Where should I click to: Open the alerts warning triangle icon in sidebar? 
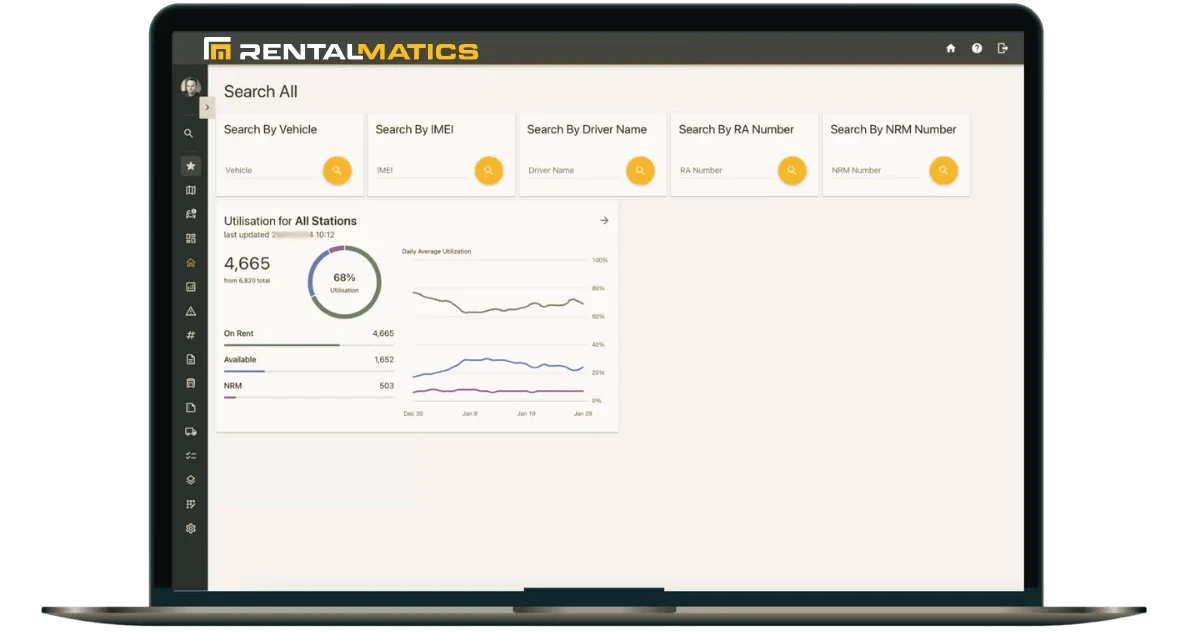pos(190,310)
